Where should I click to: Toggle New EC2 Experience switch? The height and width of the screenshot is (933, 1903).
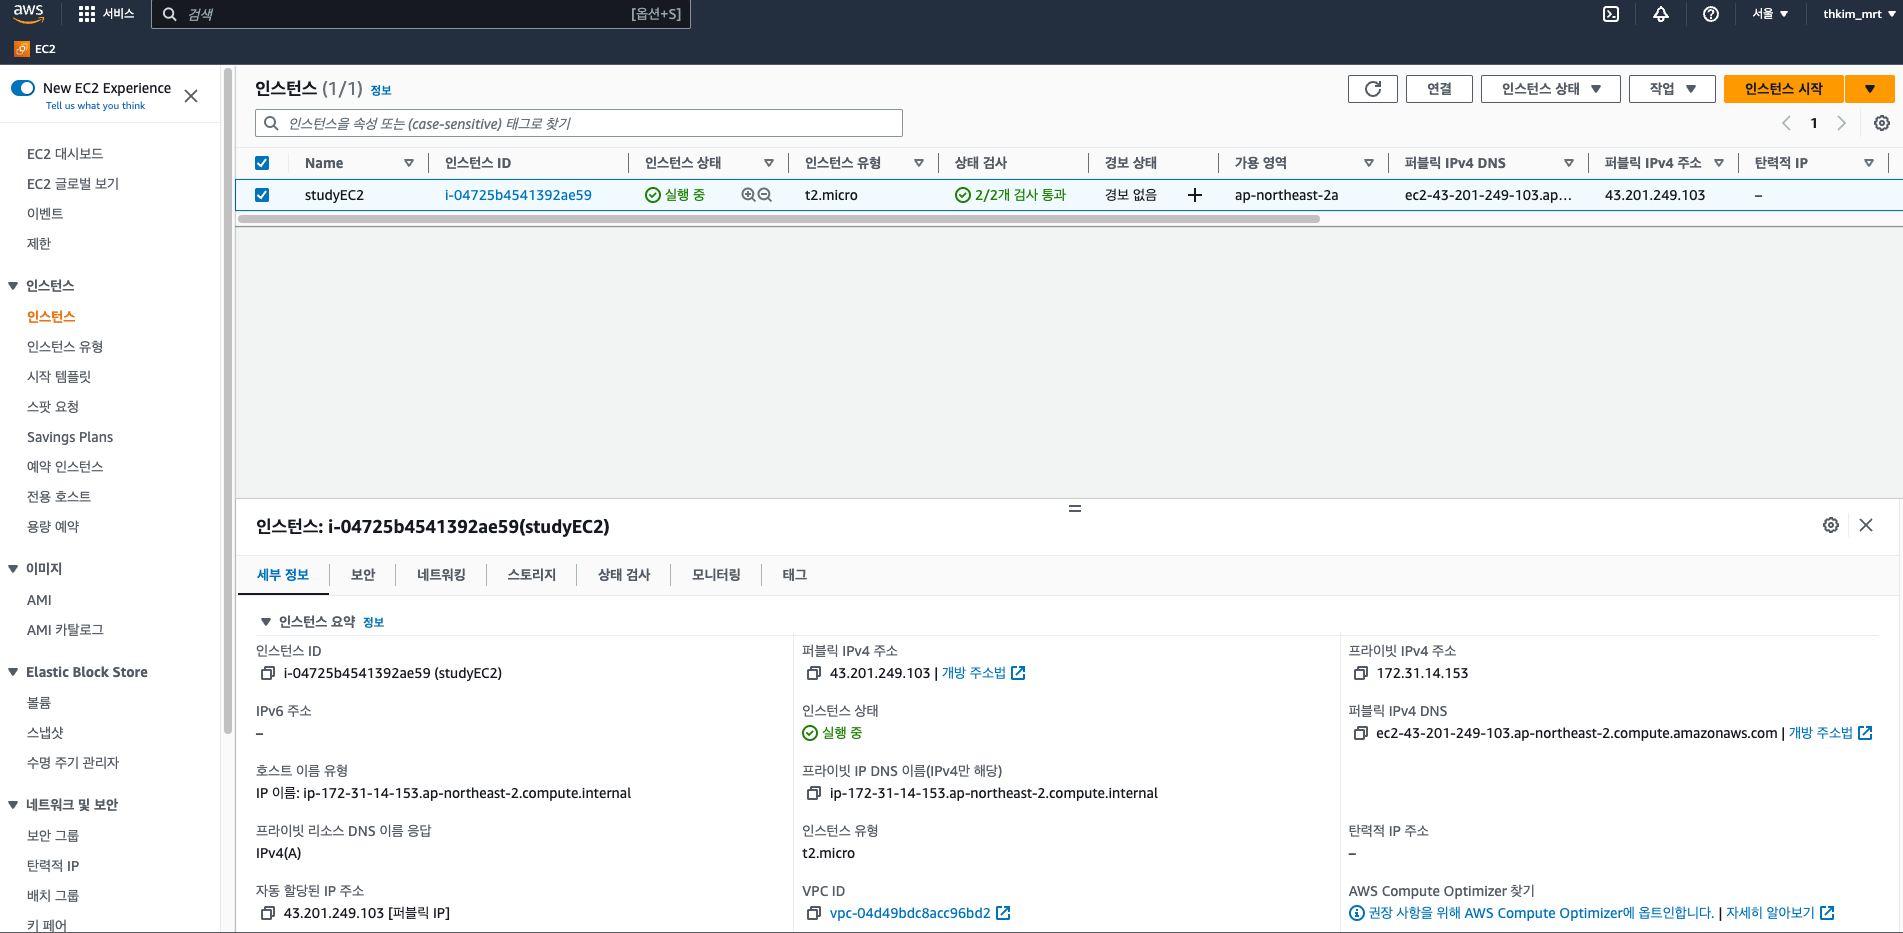tap(23, 88)
